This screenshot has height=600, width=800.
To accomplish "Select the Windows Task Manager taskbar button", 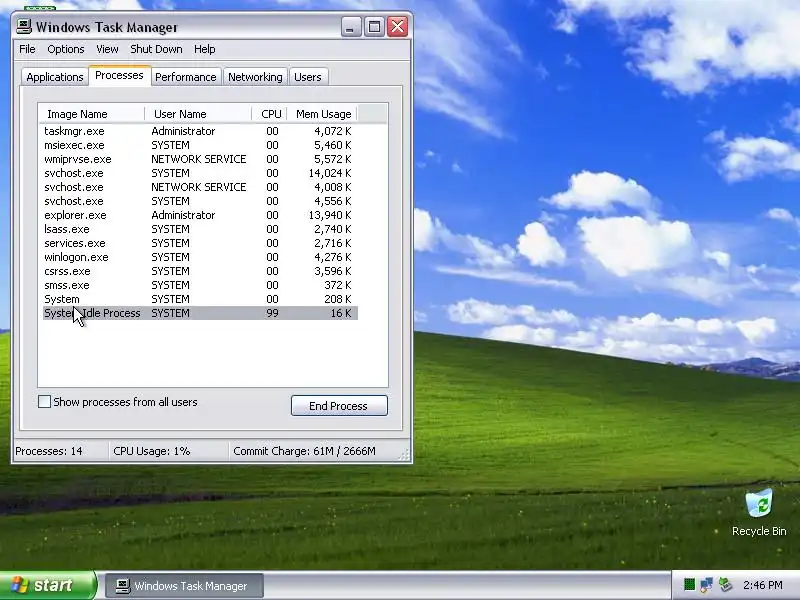I will pyautogui.click(x=184, y=586).
